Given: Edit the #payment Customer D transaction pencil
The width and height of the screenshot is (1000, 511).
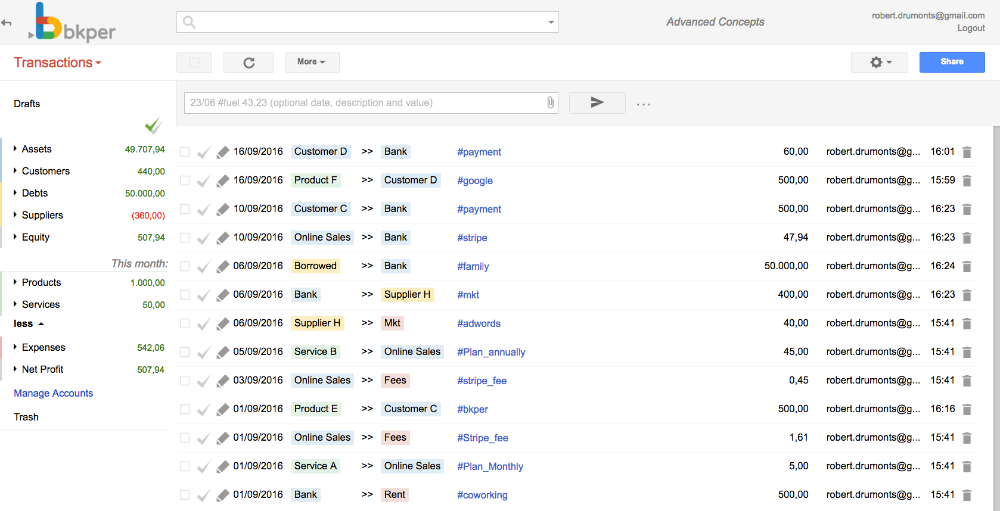Looking at the screenshot, I should (222, 152).
